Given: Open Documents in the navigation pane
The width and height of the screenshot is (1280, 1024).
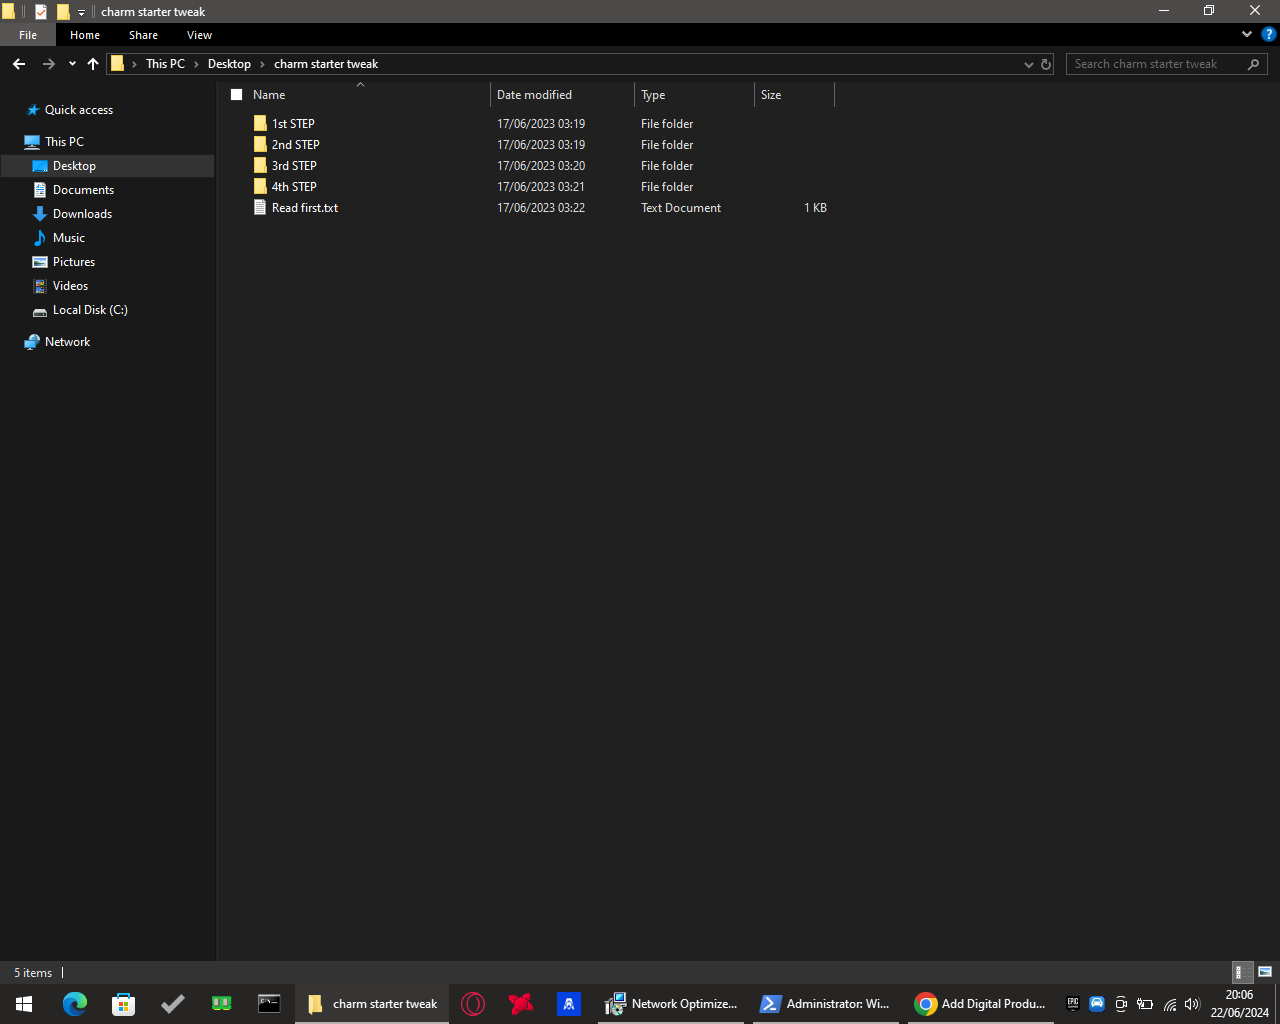Looking at the screenshot, I should coord(83,190).
